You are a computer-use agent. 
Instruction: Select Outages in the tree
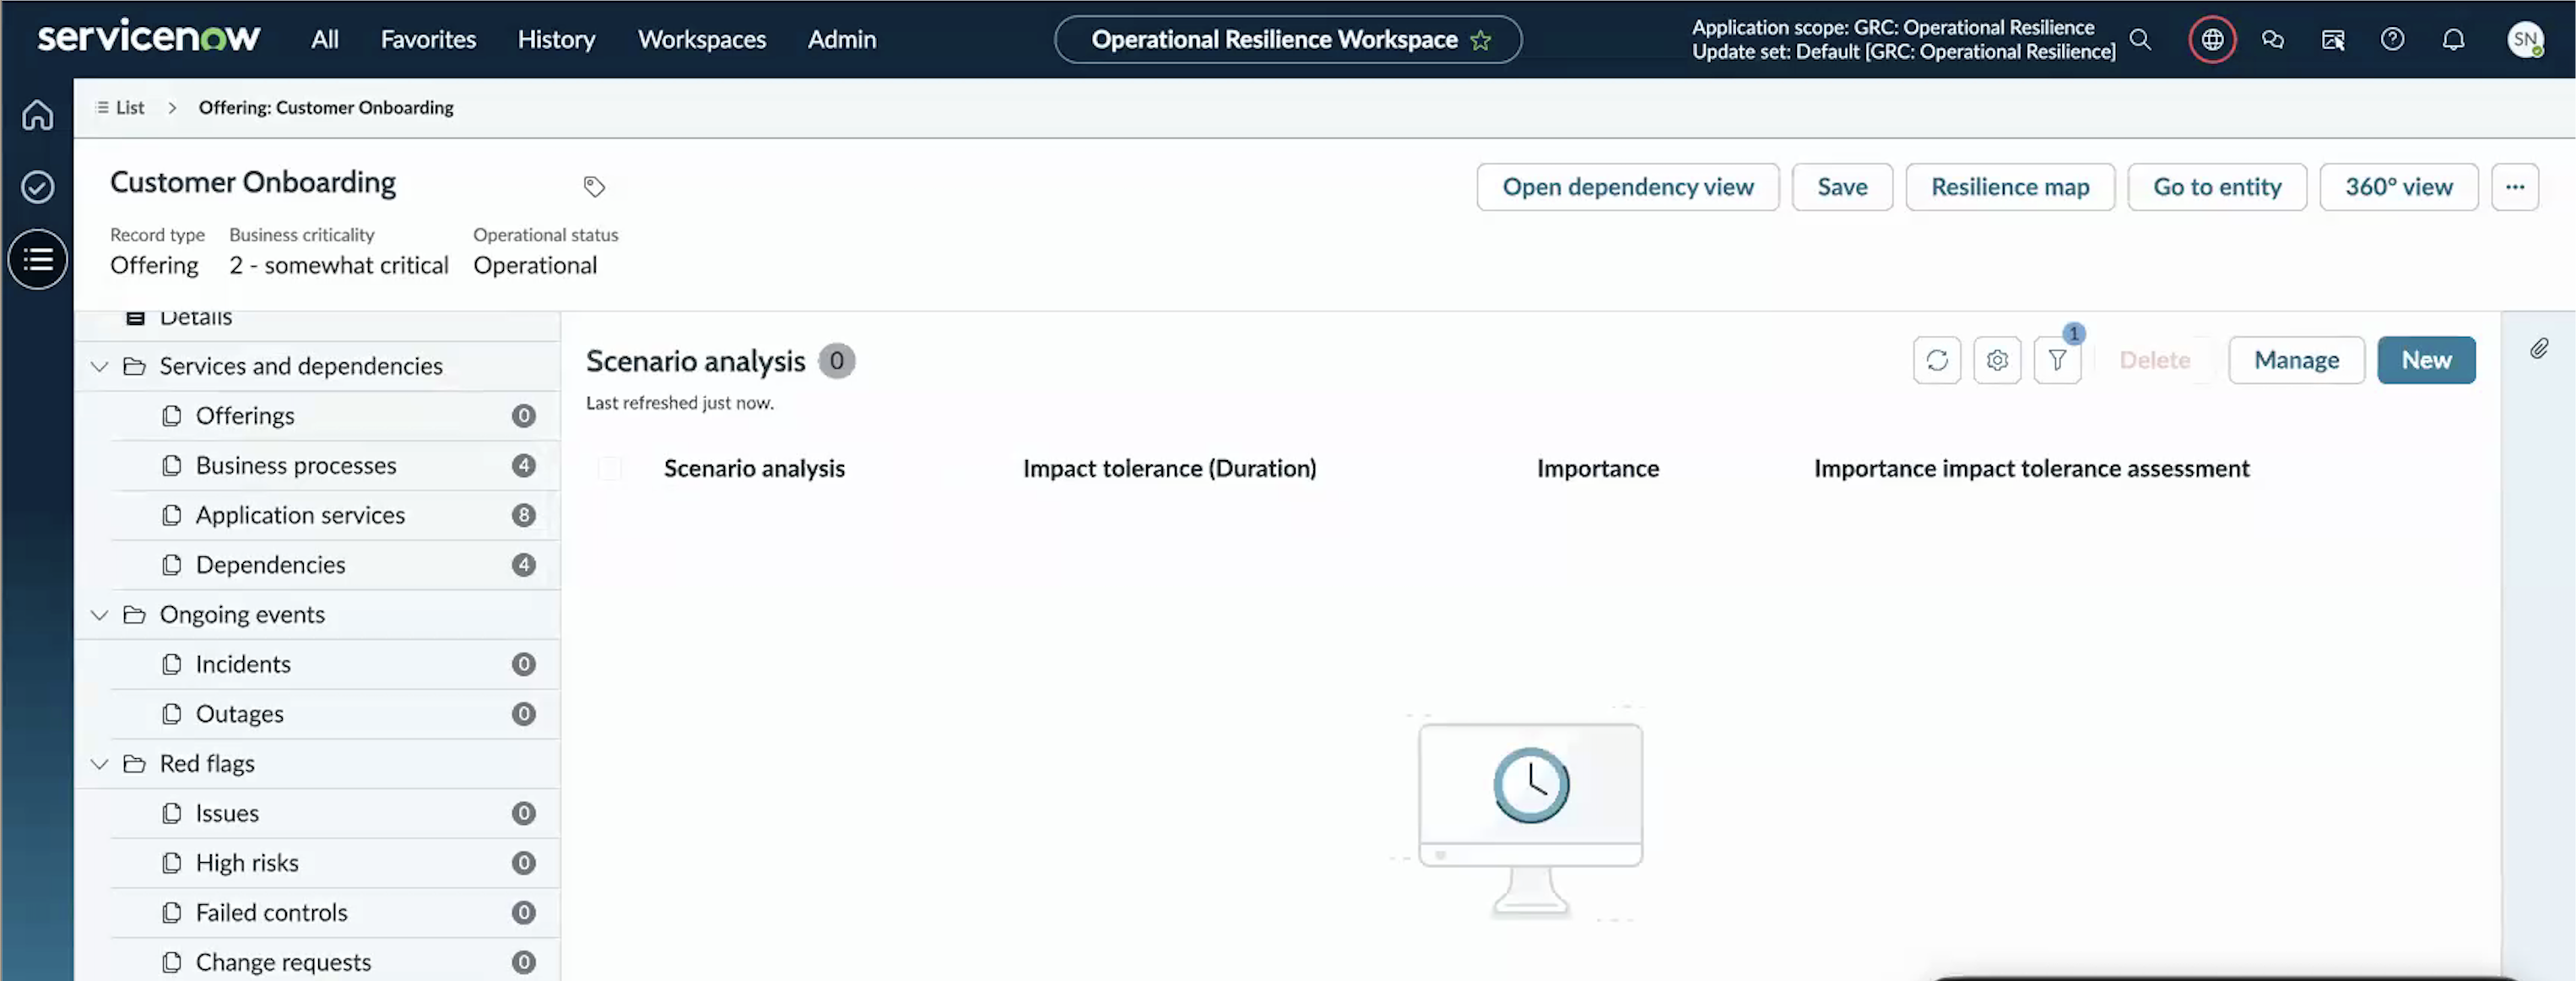tap(335, 714)
